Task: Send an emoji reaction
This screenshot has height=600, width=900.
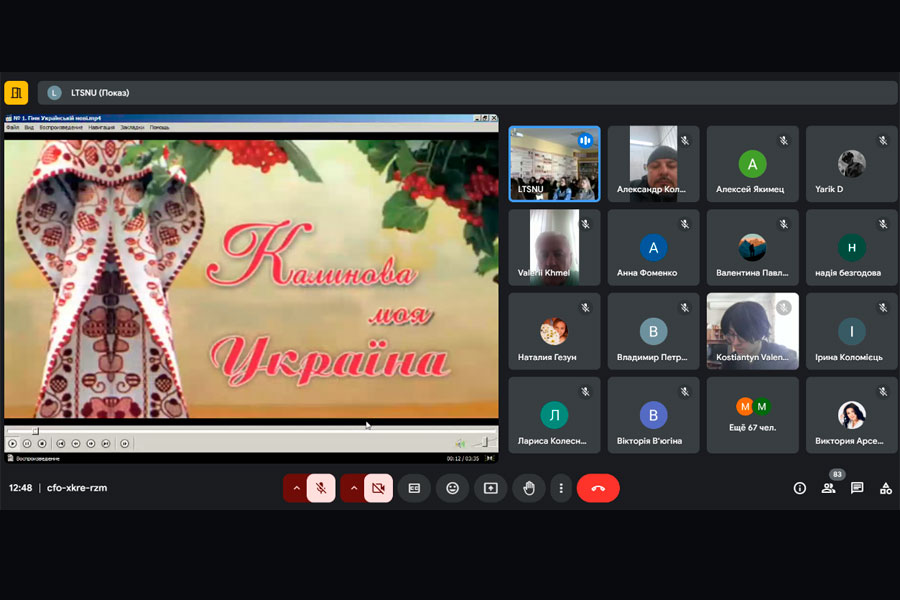Action: [x=453, y=488]
